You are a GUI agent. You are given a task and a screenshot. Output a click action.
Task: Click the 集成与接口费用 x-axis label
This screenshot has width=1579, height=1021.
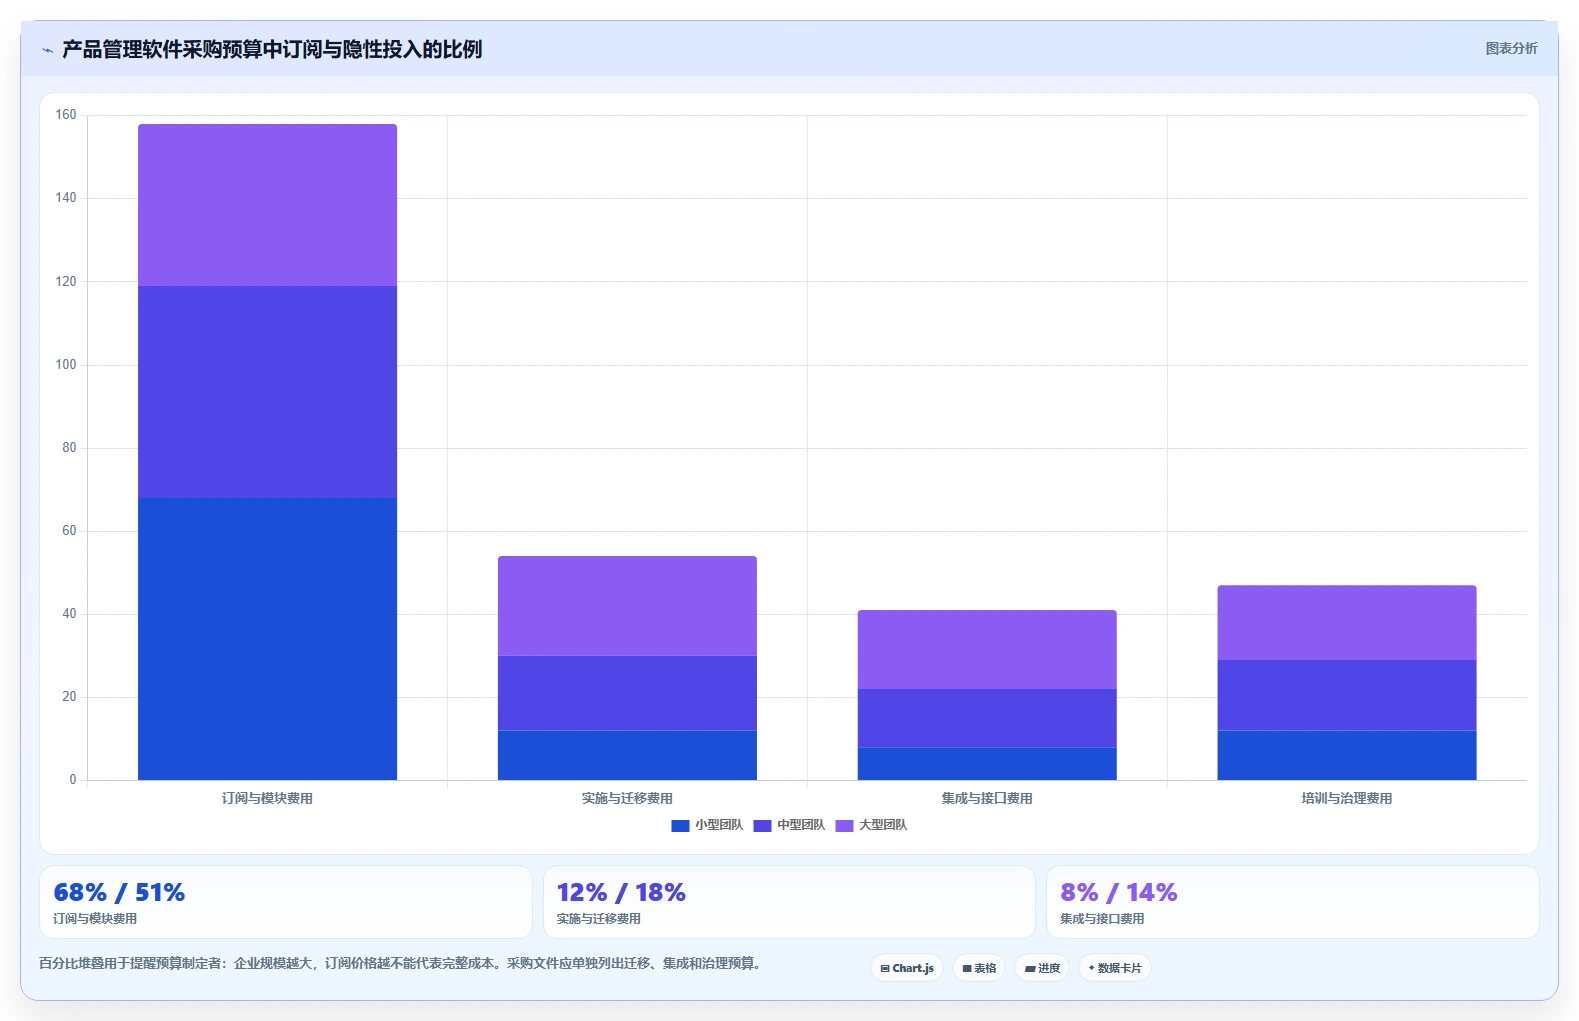[987, 798]
